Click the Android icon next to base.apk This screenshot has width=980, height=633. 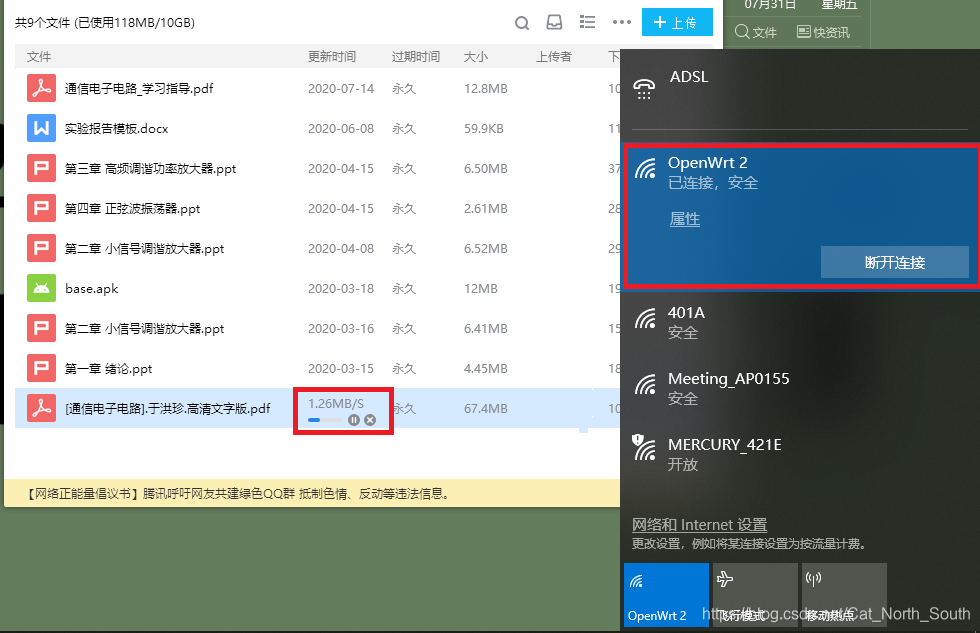tap(41, 288)
